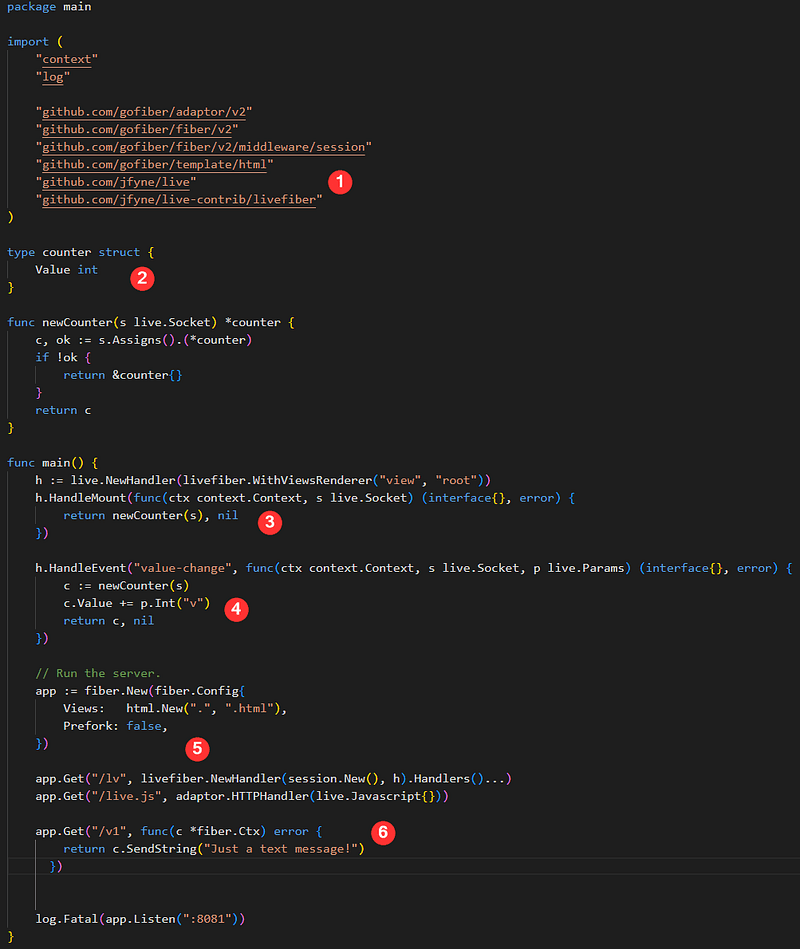The image size is (800, 949).
Task: Follow the fiber/v2/middleware/session import link
Action: (203, 147)
